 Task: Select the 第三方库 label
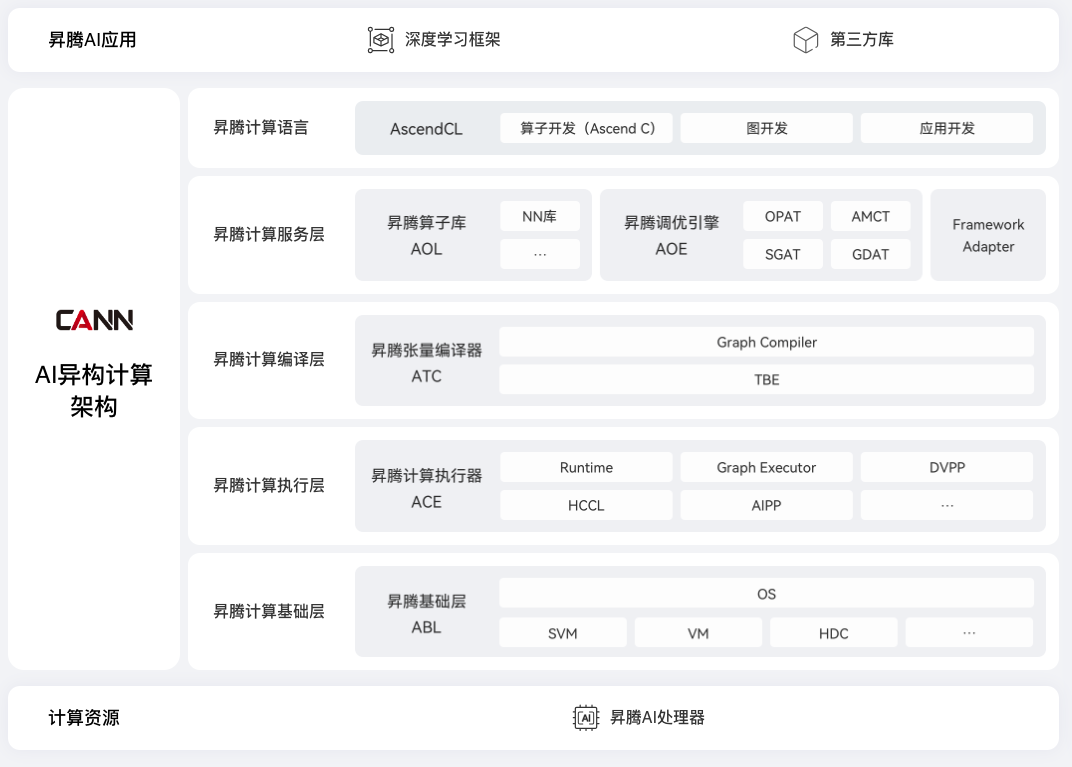[x=861, y=40]
